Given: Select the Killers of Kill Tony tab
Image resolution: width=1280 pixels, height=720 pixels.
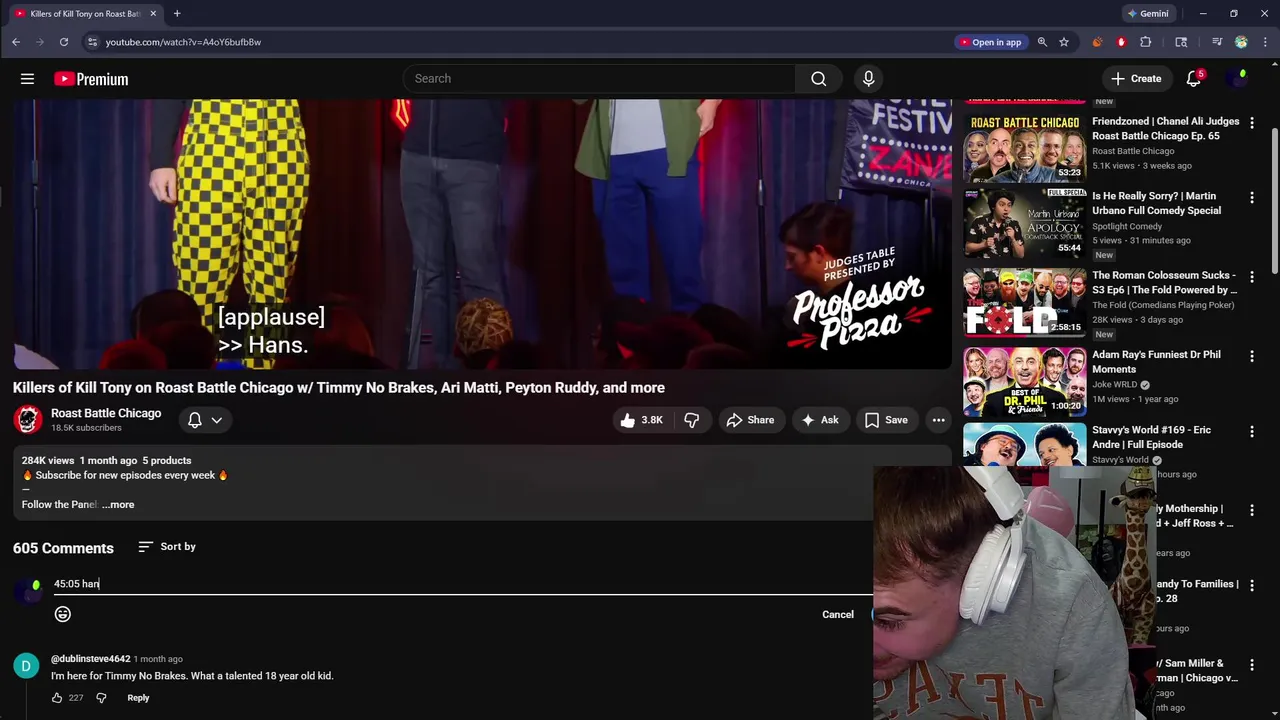Looking at the screenshot, I should 85,14.
